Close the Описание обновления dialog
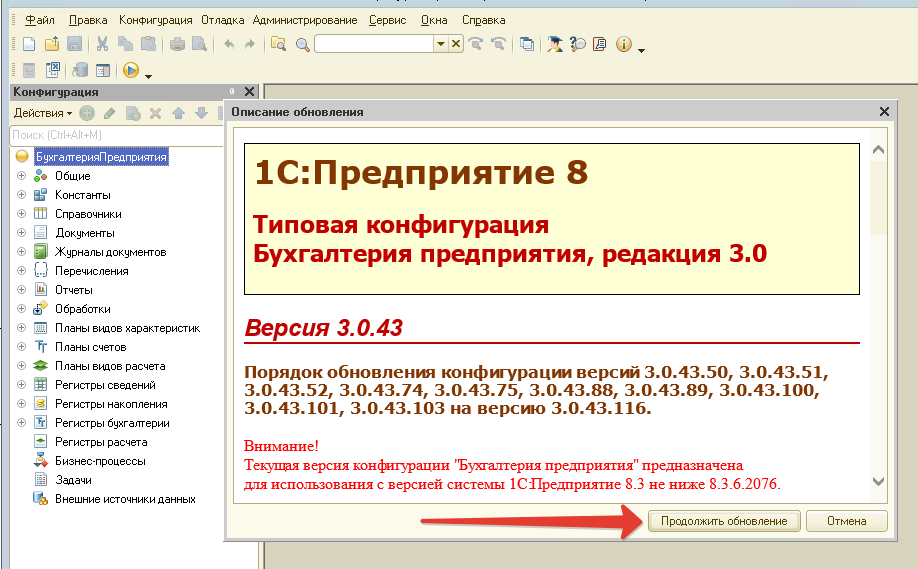This screenshot has width=918, height=569. coord(884,111)
